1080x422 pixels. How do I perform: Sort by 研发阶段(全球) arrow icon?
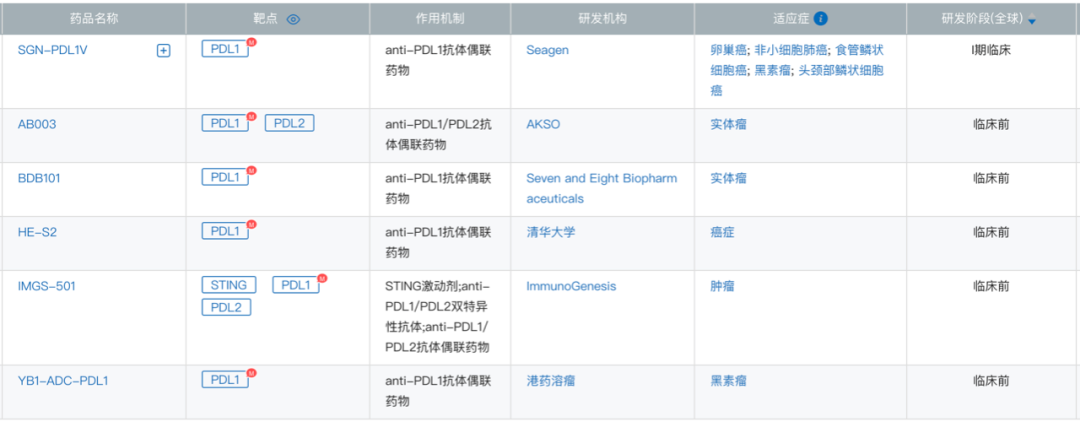coord(1031,20)
